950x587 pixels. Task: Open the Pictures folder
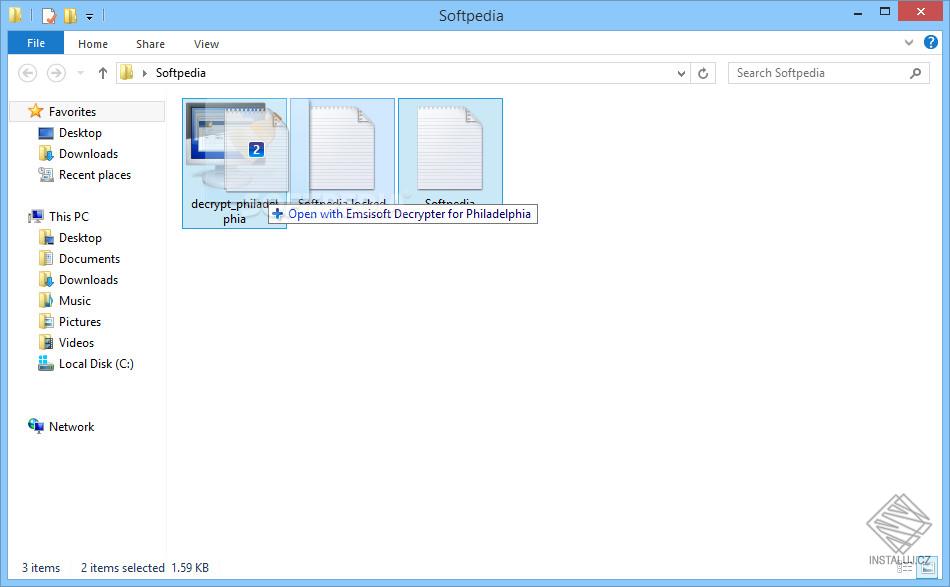(x=79, y=322)
